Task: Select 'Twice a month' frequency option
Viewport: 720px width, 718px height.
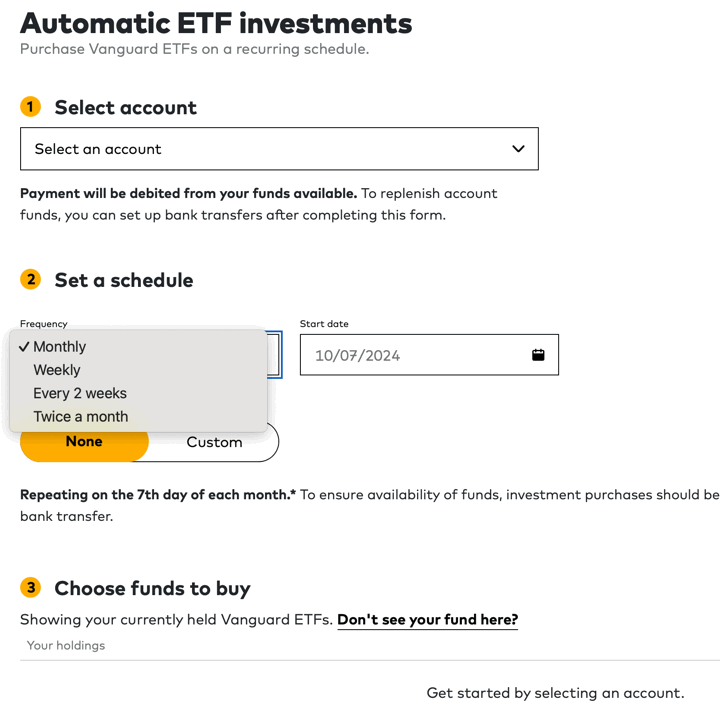Action: (81, 417)
